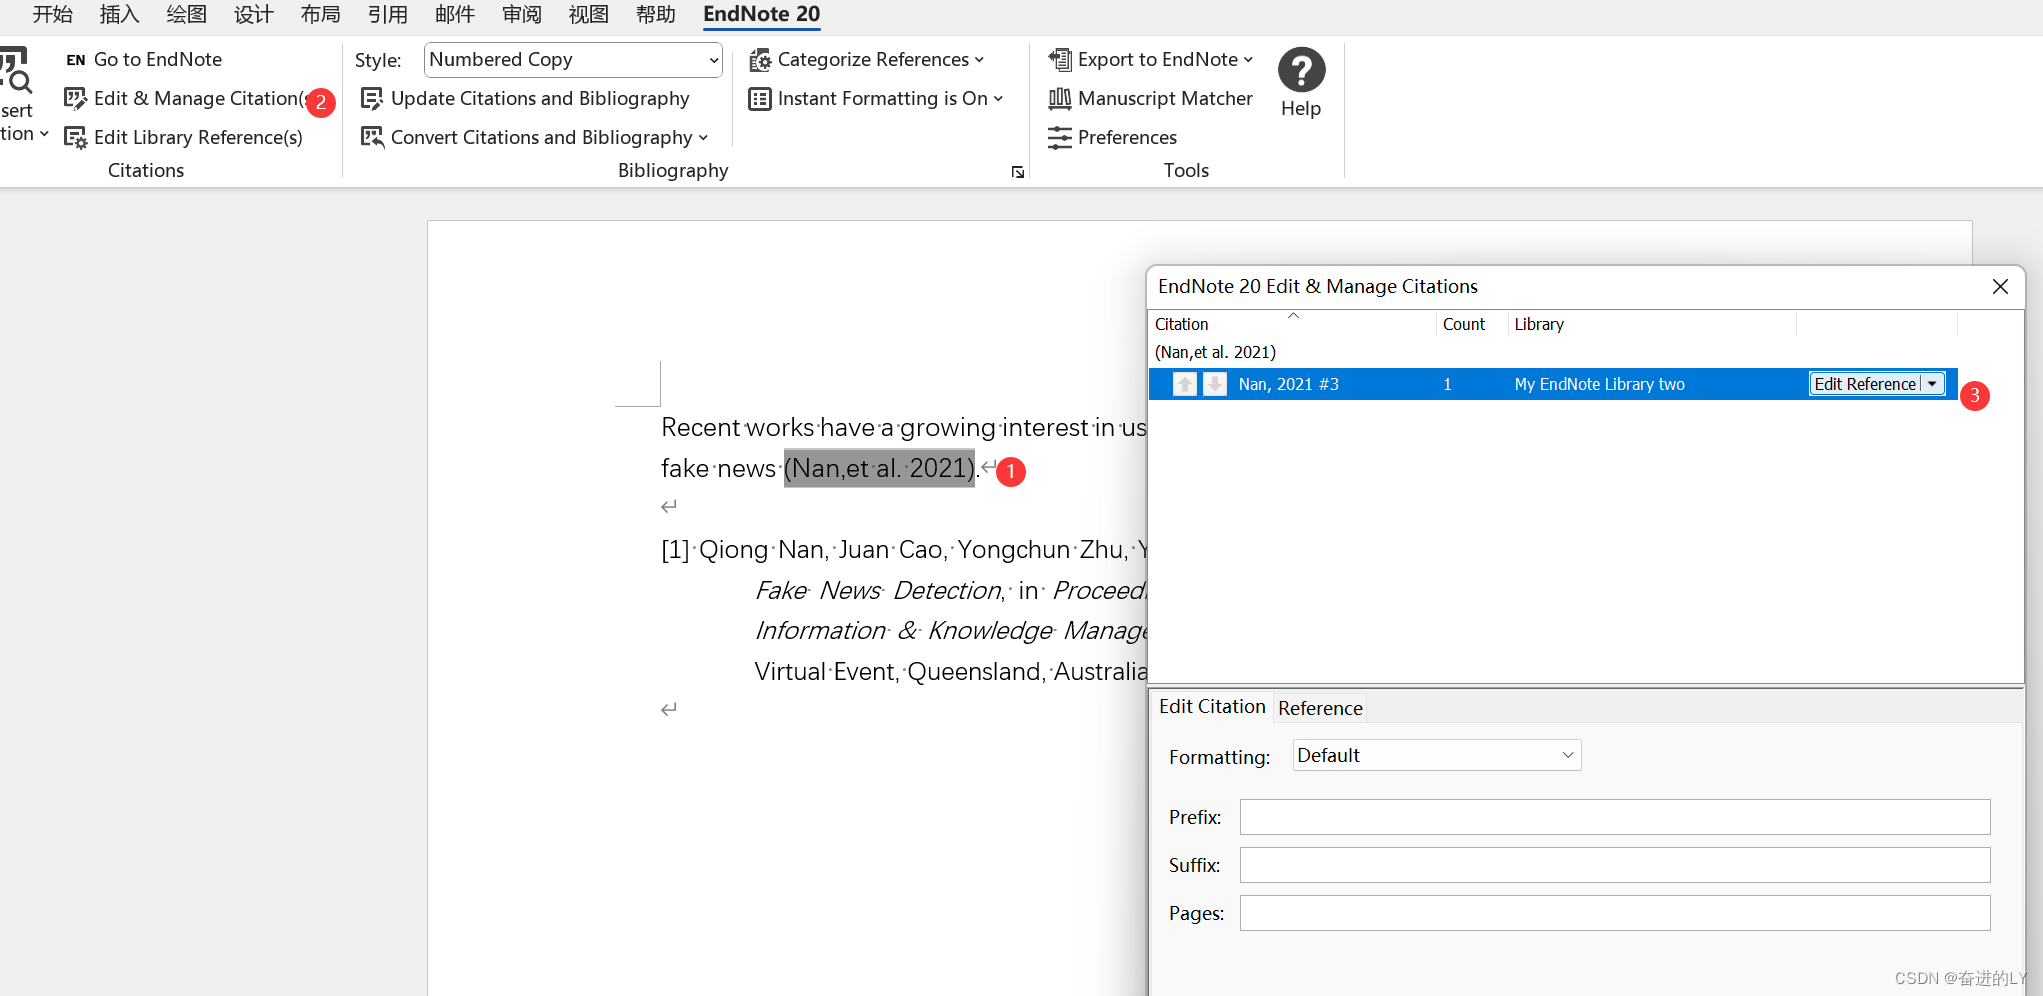Click into the Suffix field

tap(1615, 865)
